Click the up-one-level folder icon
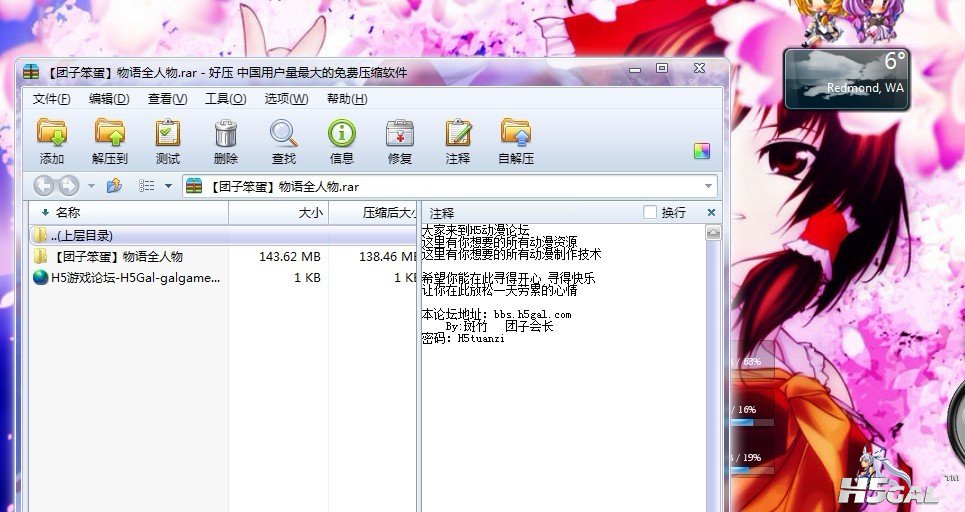The image size is (965, 512). click(114, 185)
